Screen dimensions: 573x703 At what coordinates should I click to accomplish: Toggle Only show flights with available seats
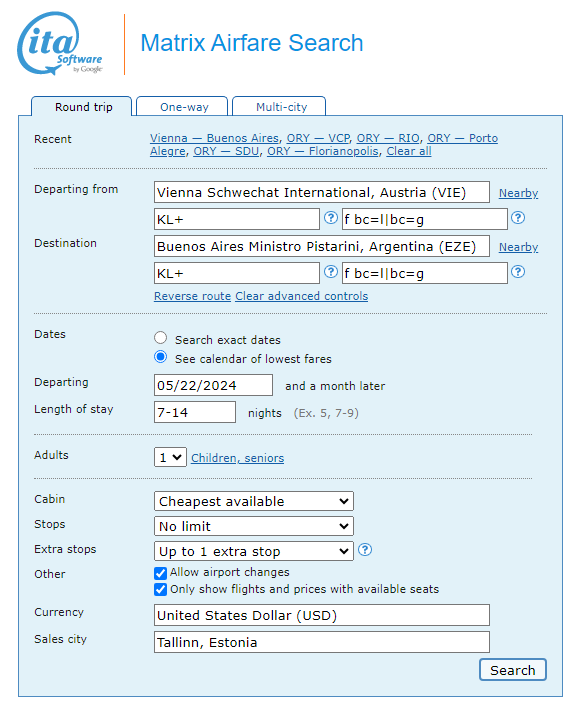161,590
